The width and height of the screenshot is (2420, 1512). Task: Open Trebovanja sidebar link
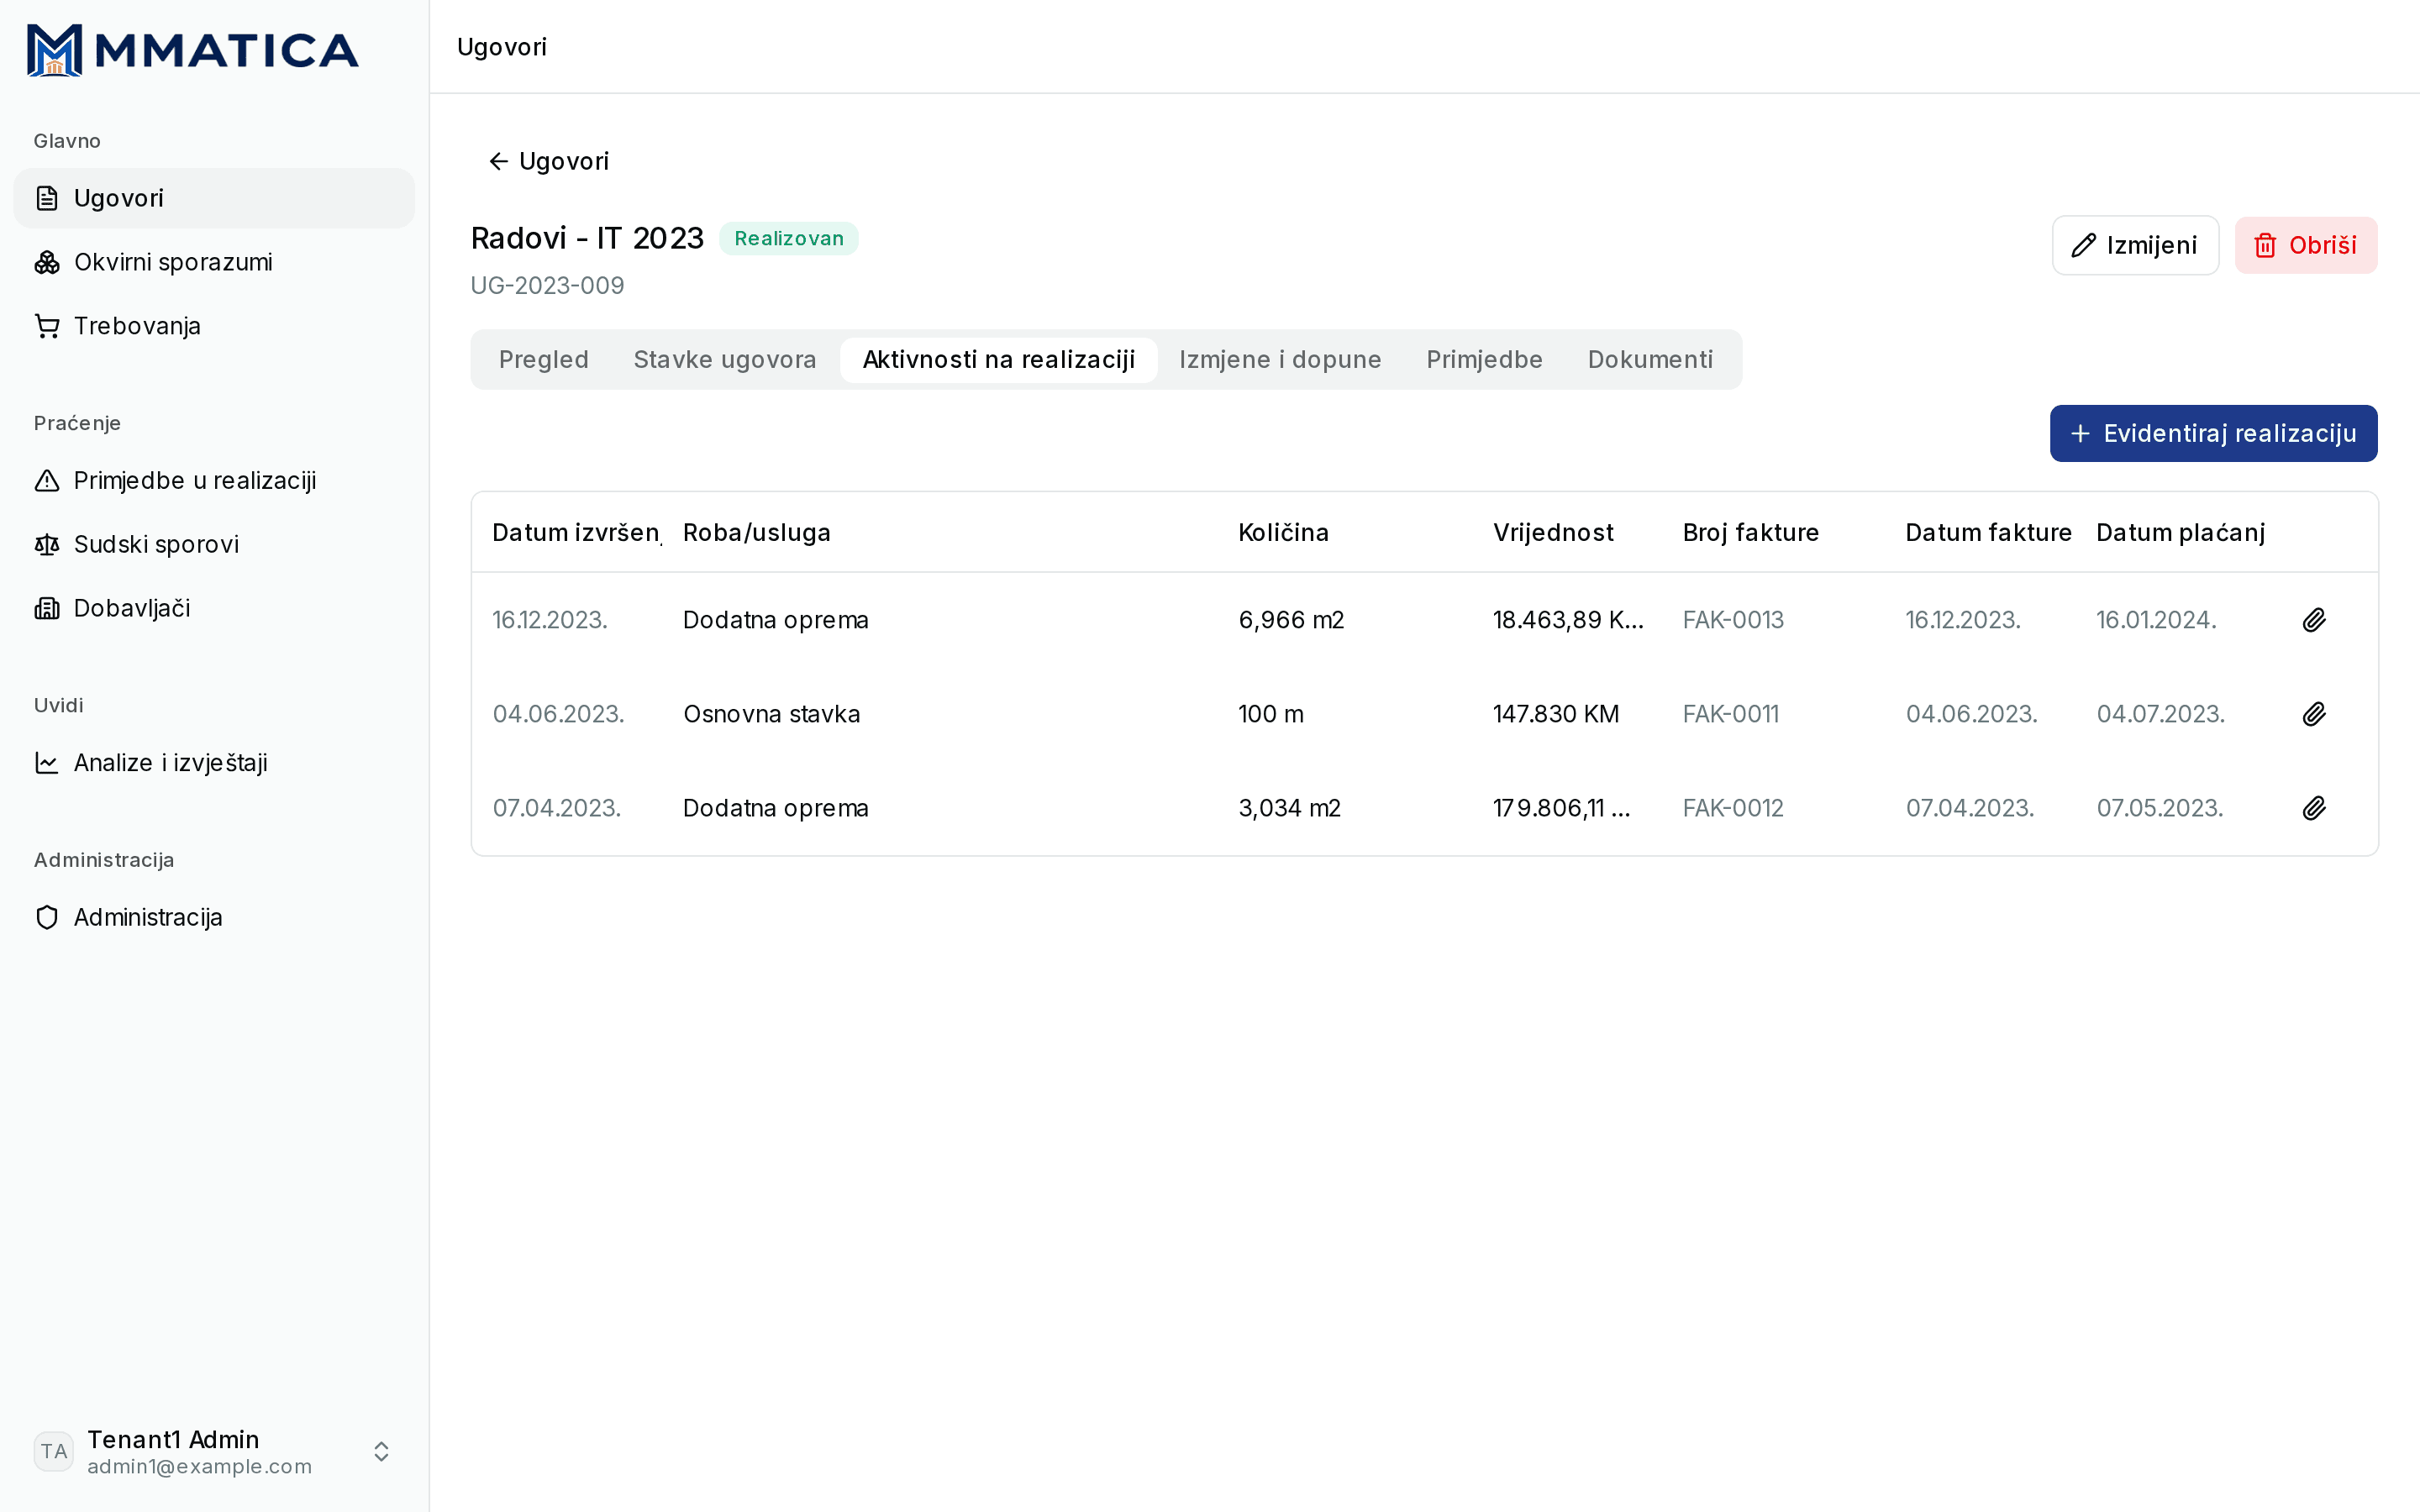(214, 326)
